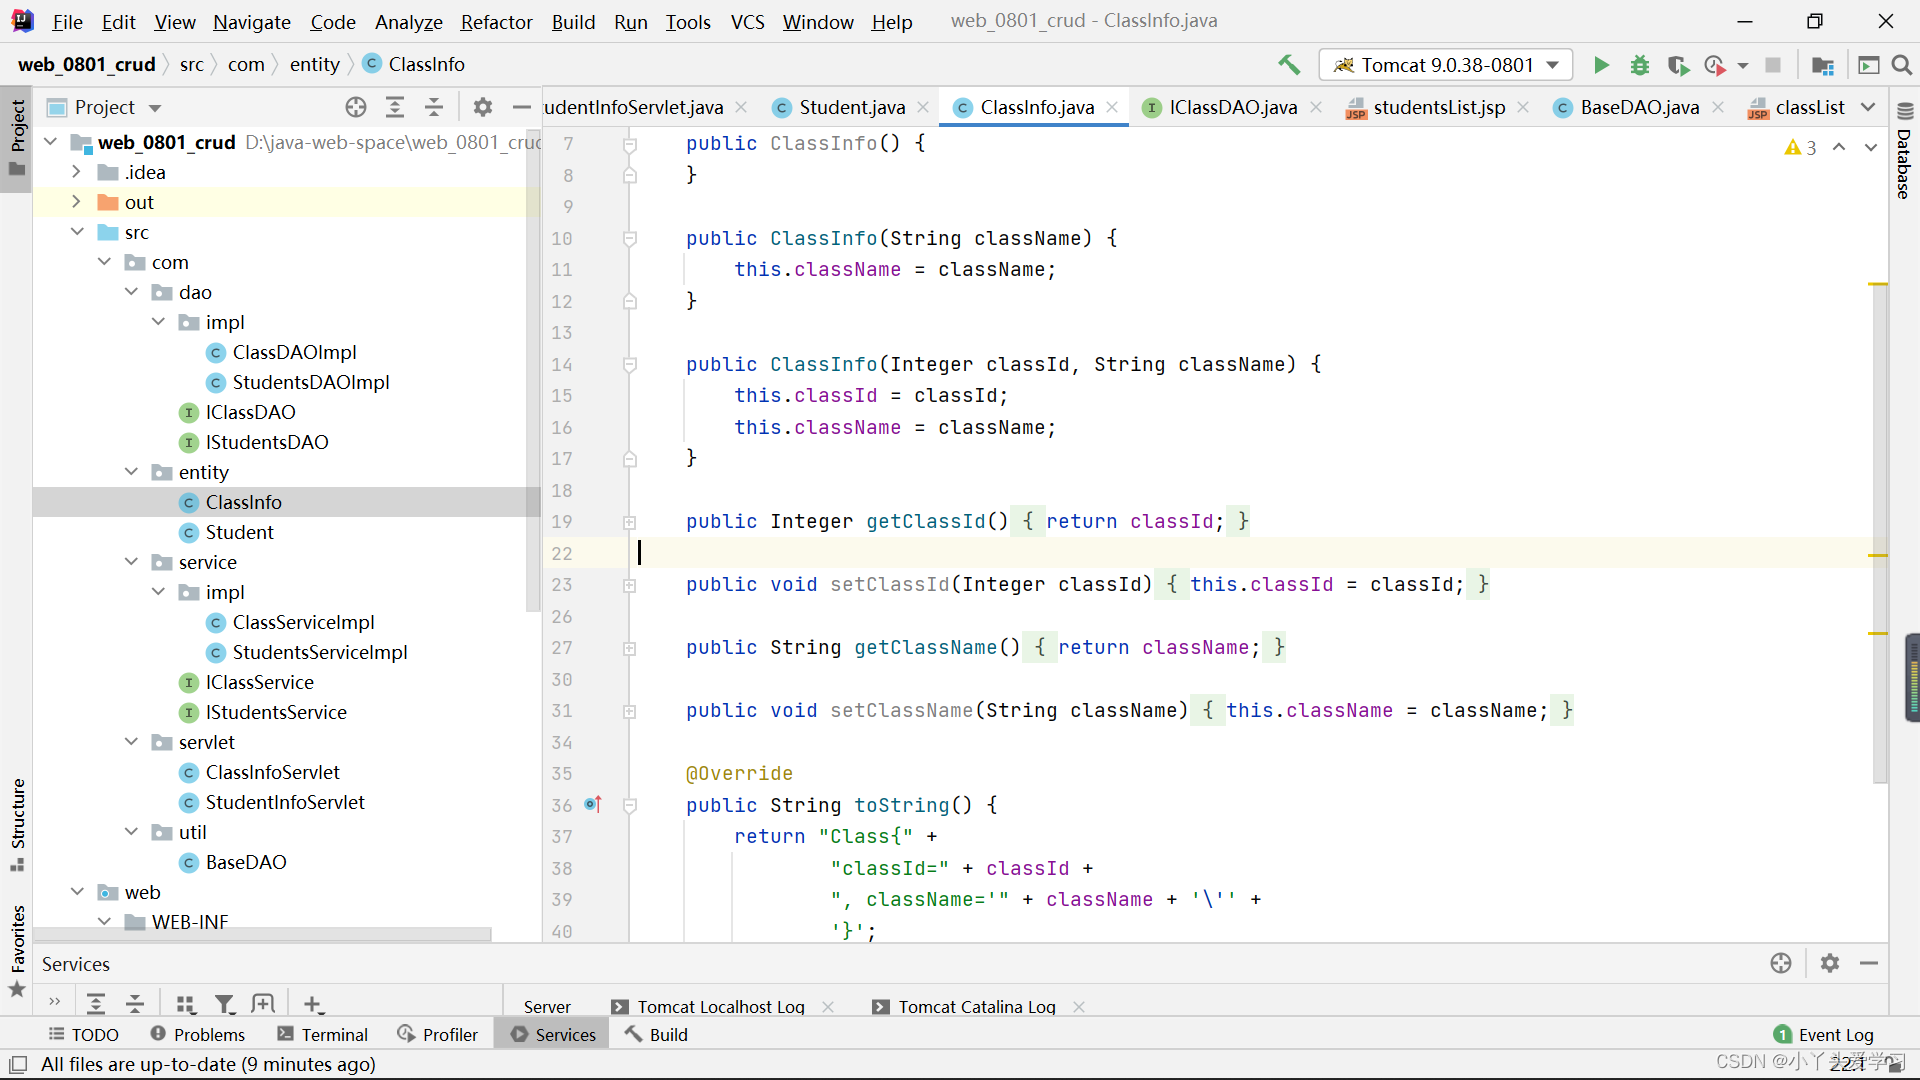This screenshot has height=1080, width=1920.
Task: Open the VCS menu
Action: [747, 21]
